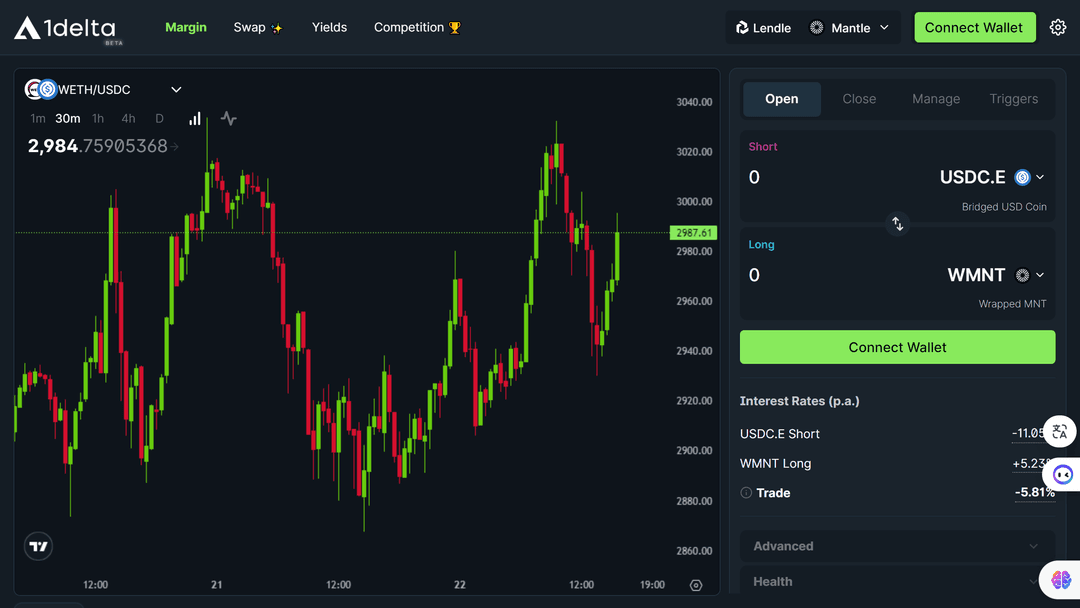Select the 30m timeframe
This screenshot has width=1080, height=608.
coord(68,118)
